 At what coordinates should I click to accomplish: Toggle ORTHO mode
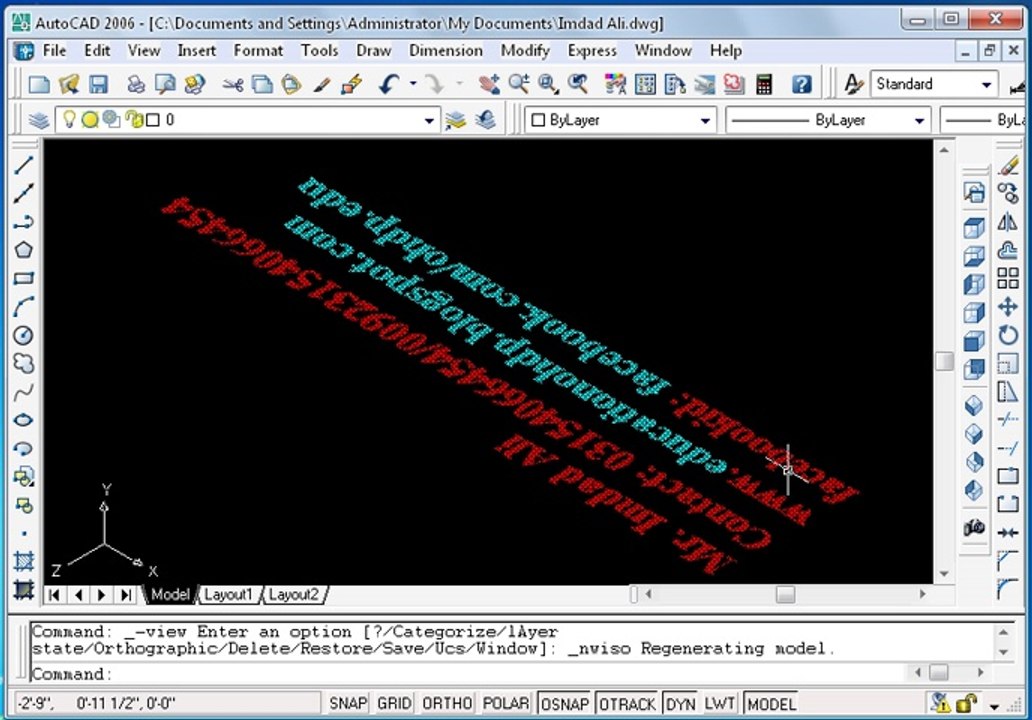point(448,704)
